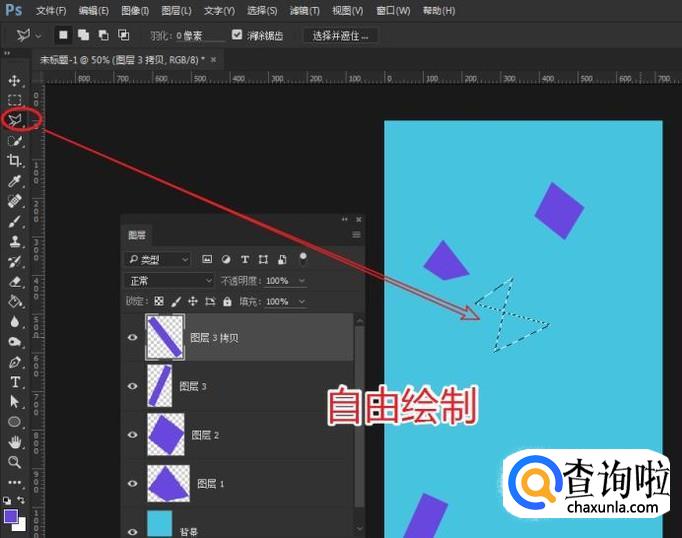682x538 pixels.
Task: Select the Eyedropper tool
Action: pos(15,181)
